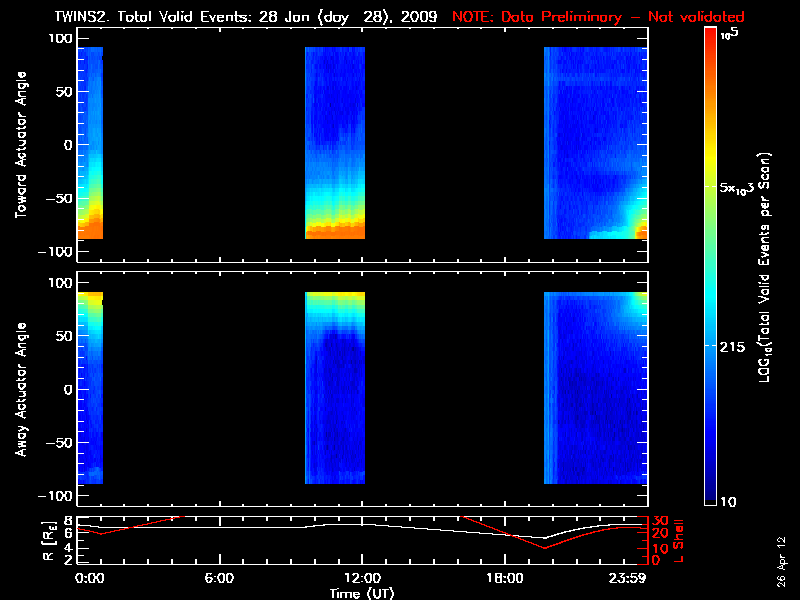Click the 'Time (UT)' axis label
The width and height of the screenshot is (800, 600).
362,592
